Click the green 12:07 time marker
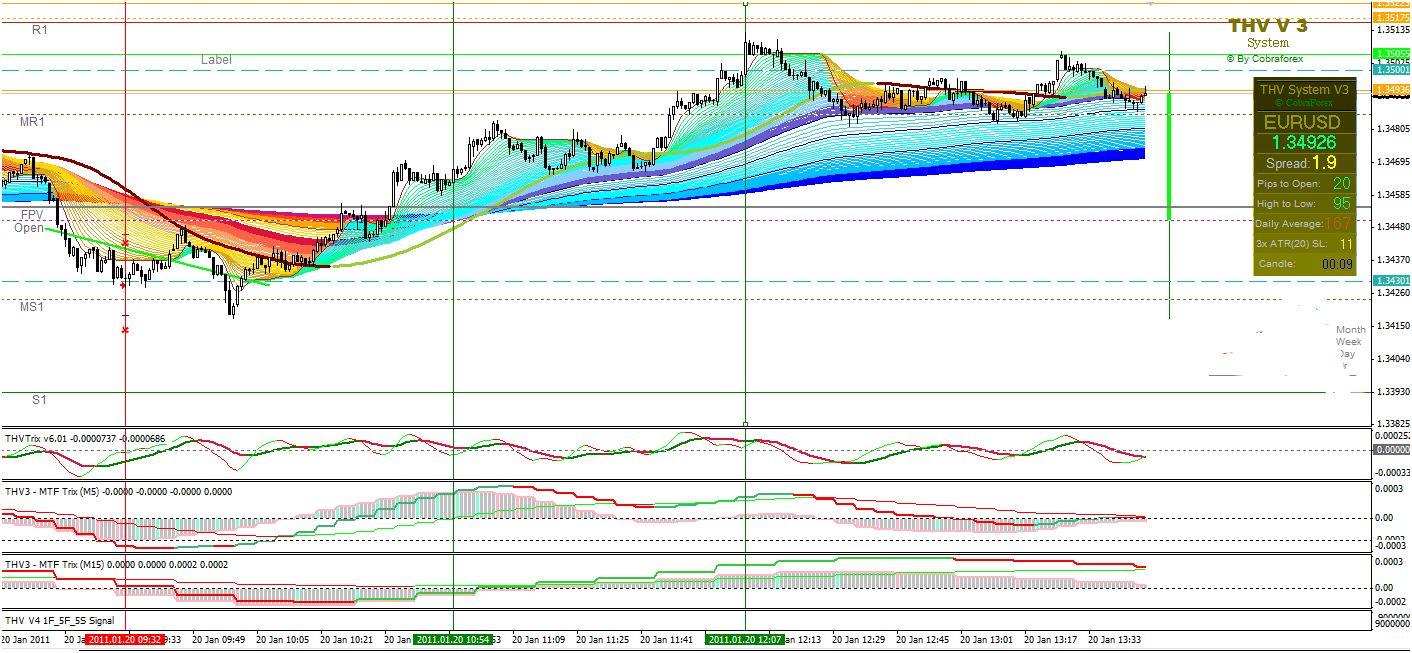The height and width of the screenshot is (653, 1412). pyautogui.click(x=744, y=639)
